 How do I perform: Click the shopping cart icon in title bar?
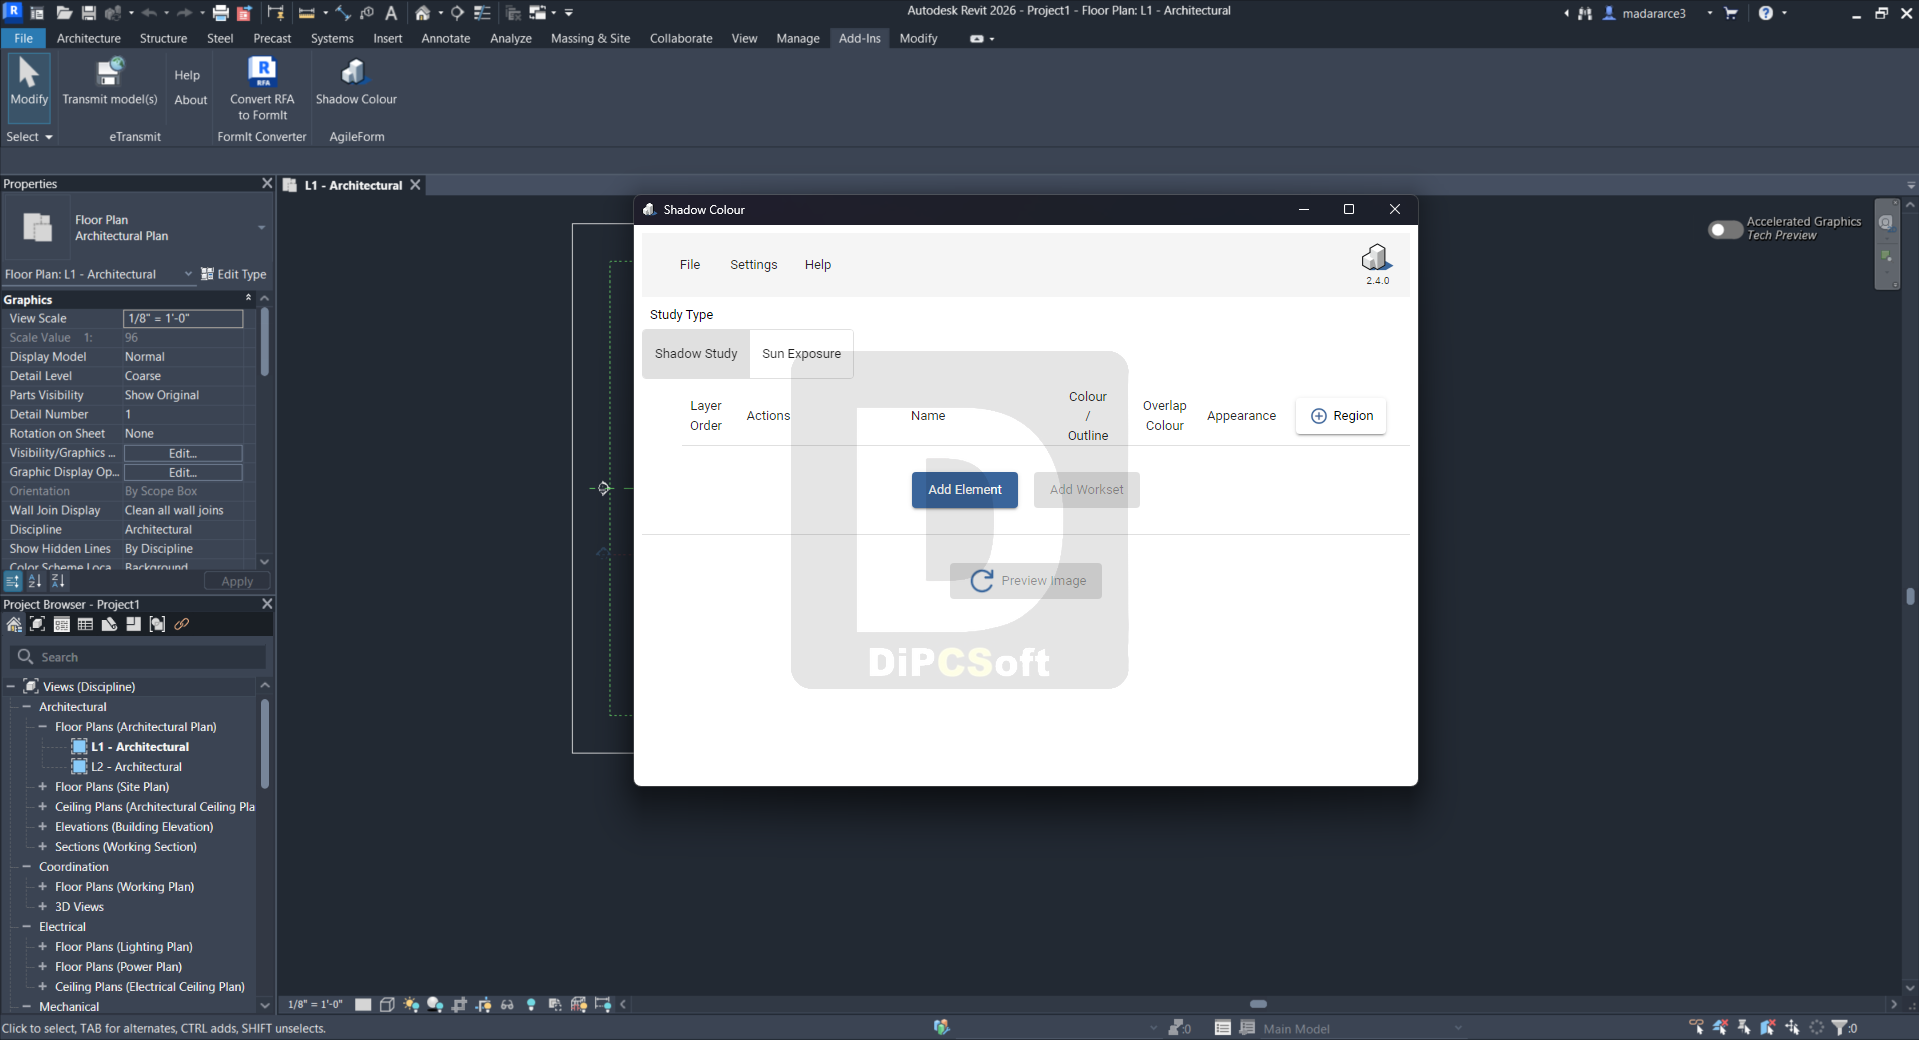click(1731, 13)
